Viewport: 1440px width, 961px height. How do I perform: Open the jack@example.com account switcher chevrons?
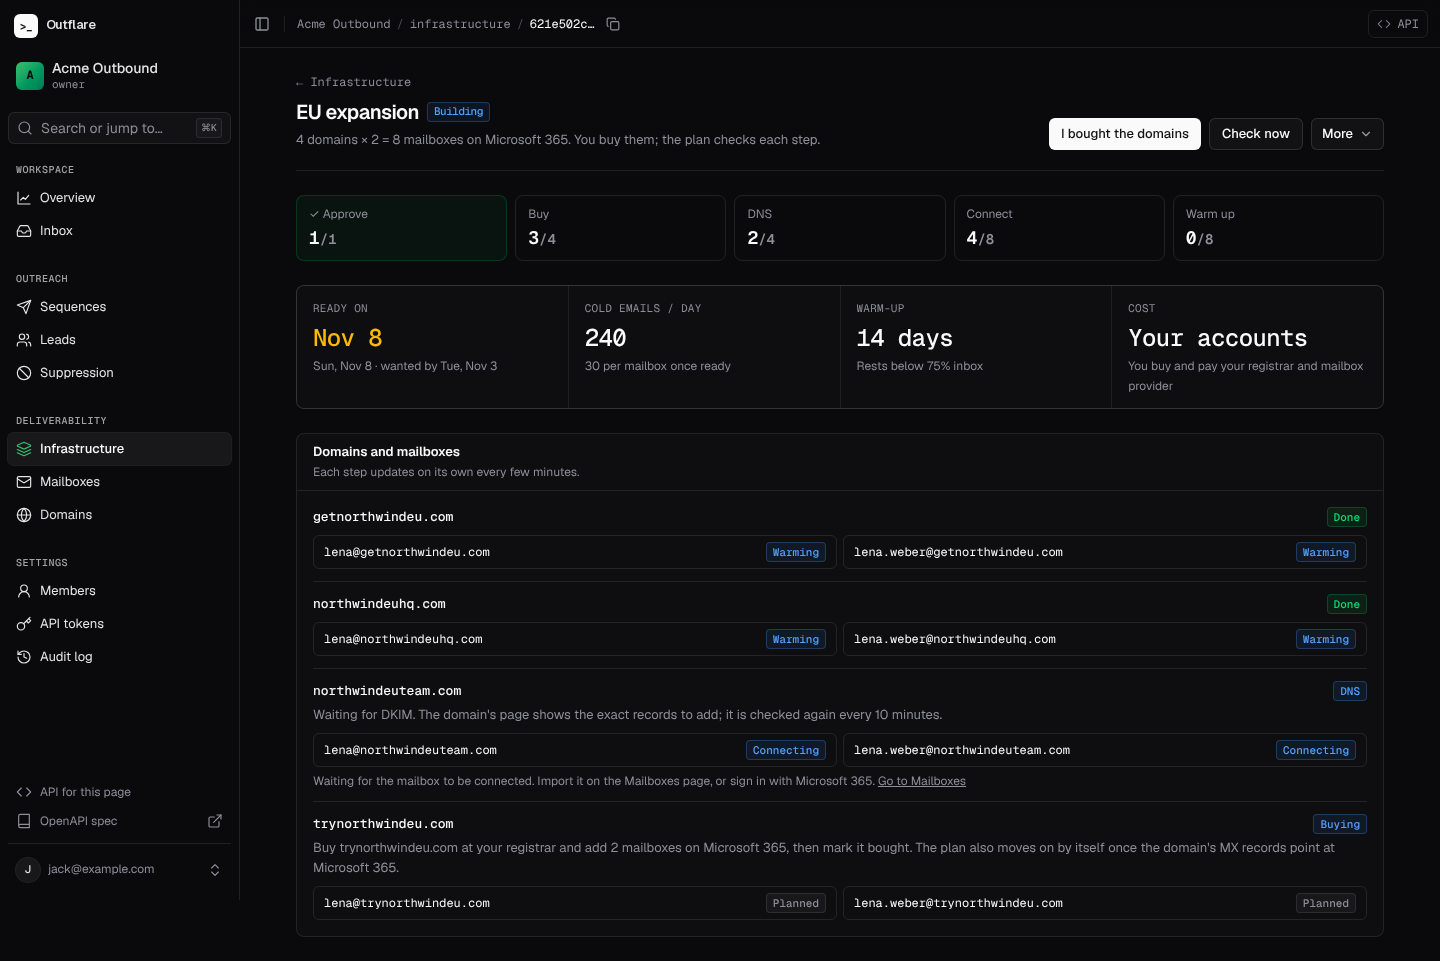click(x=215, y=870)
